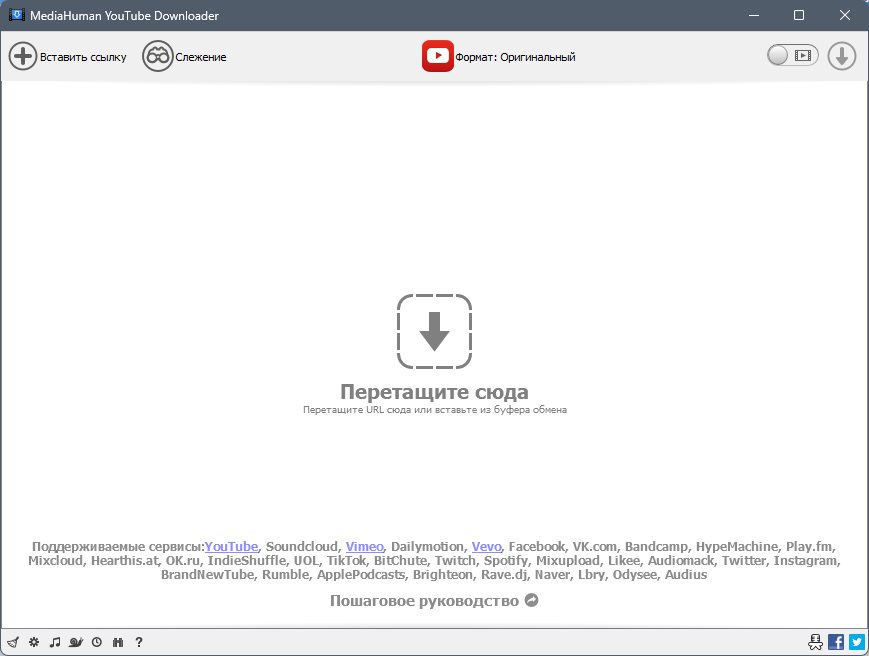
Task: Click the MediaHuman mascot icon at bottom right
Action: (815, 642)
